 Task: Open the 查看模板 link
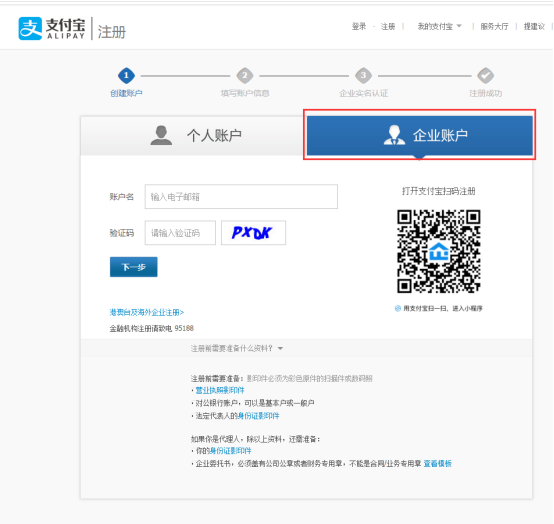click(437, 464)
